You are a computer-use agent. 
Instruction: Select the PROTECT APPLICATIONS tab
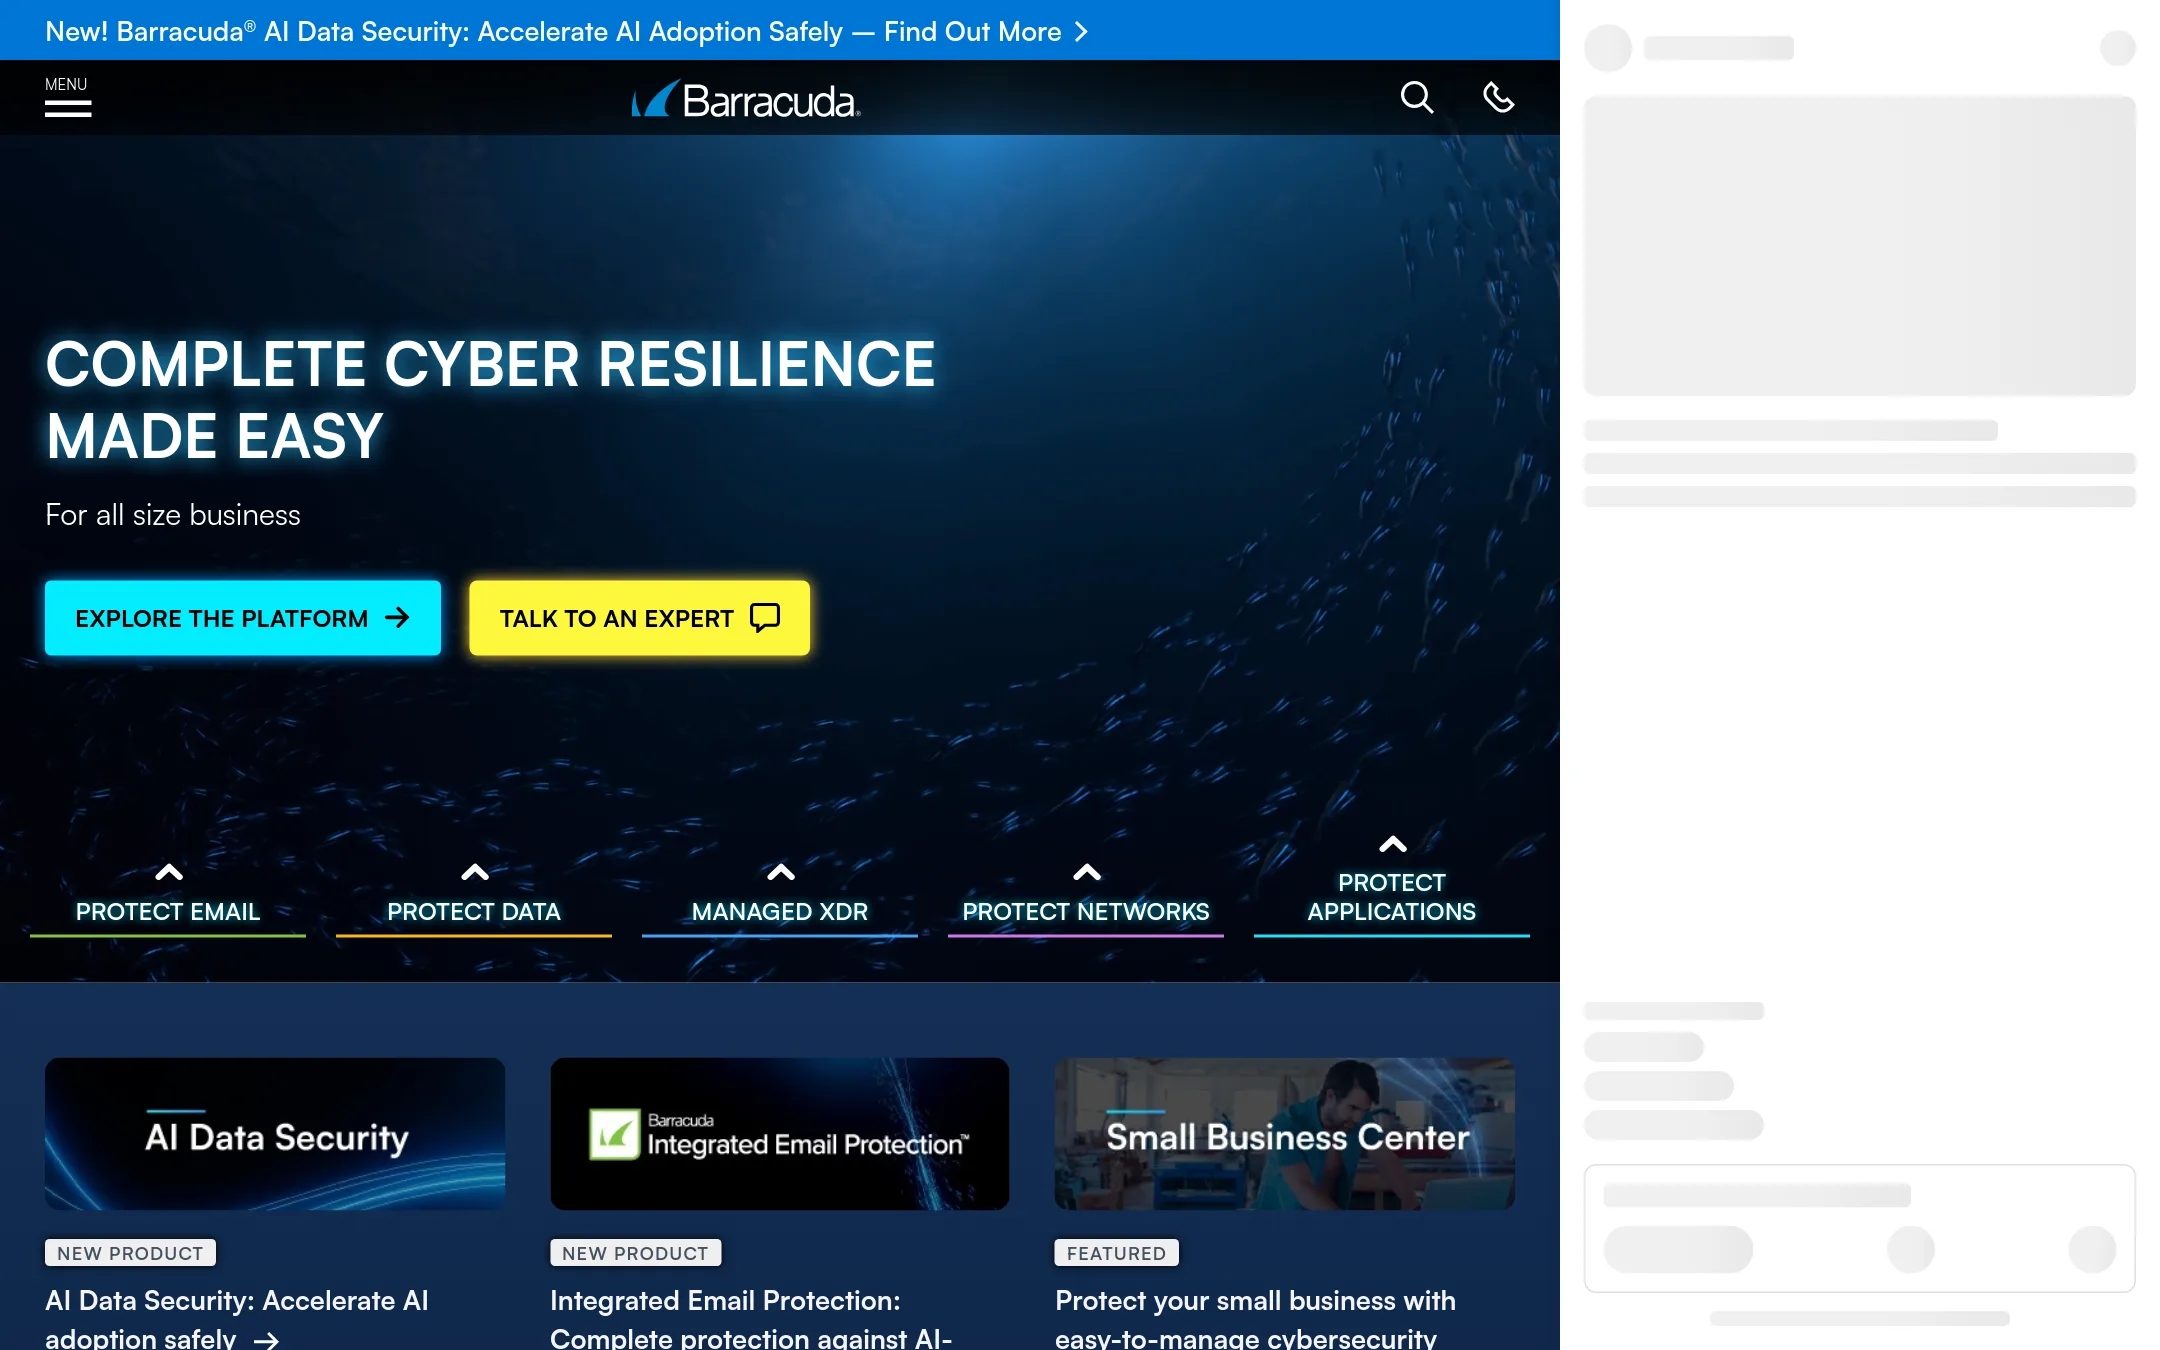1392,897
